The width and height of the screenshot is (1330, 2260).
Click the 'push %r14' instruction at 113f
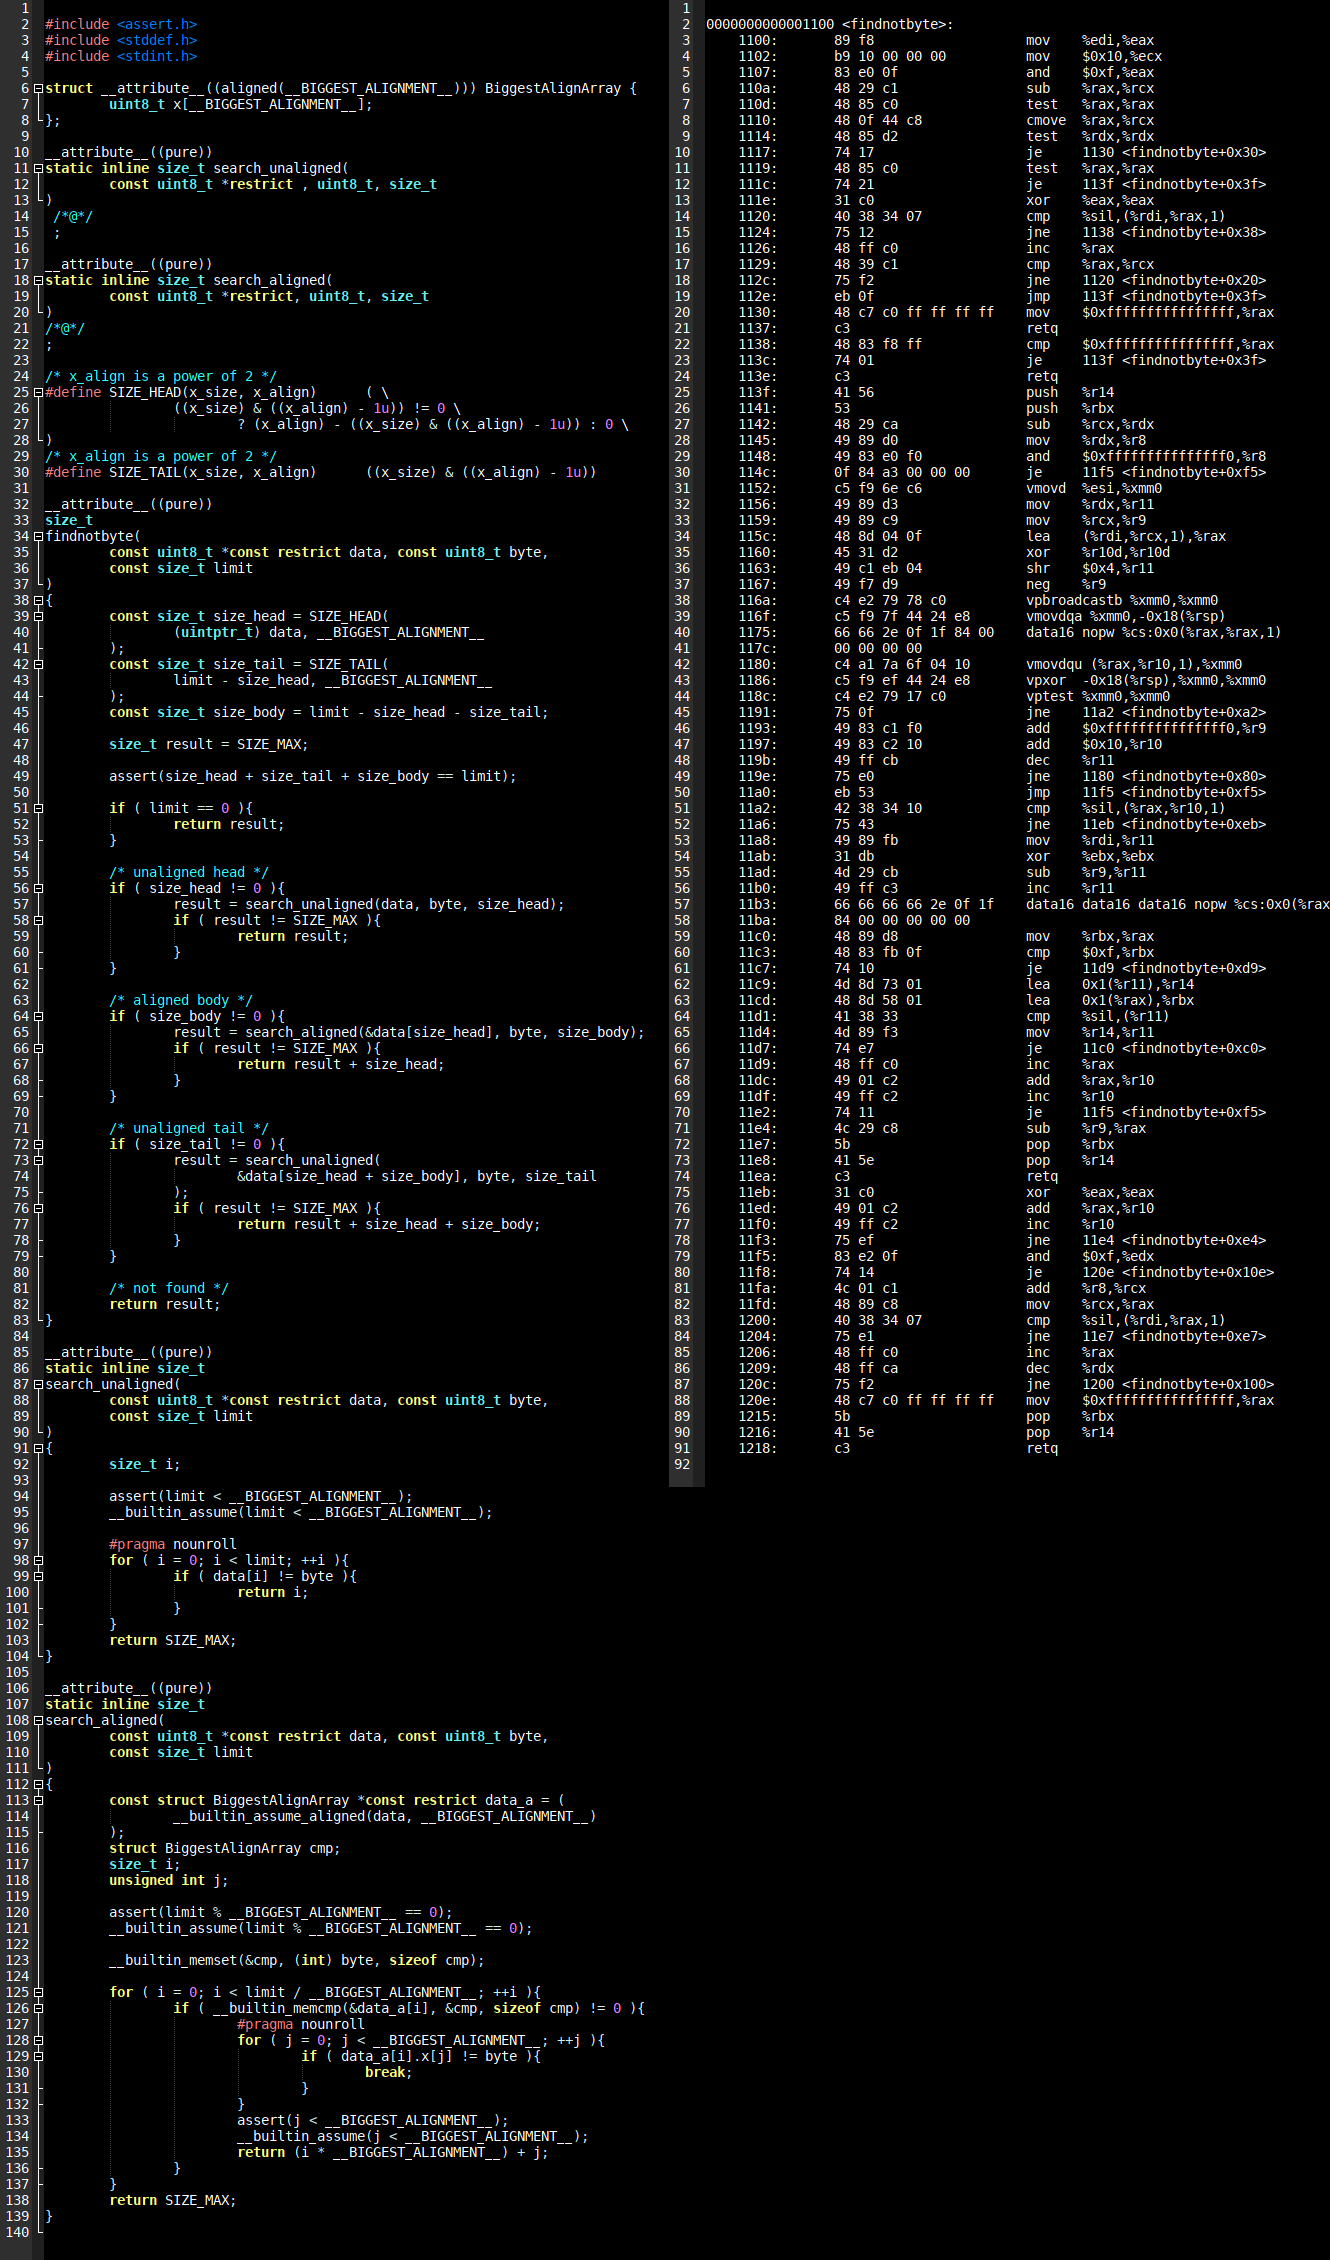pos(1070,393)
